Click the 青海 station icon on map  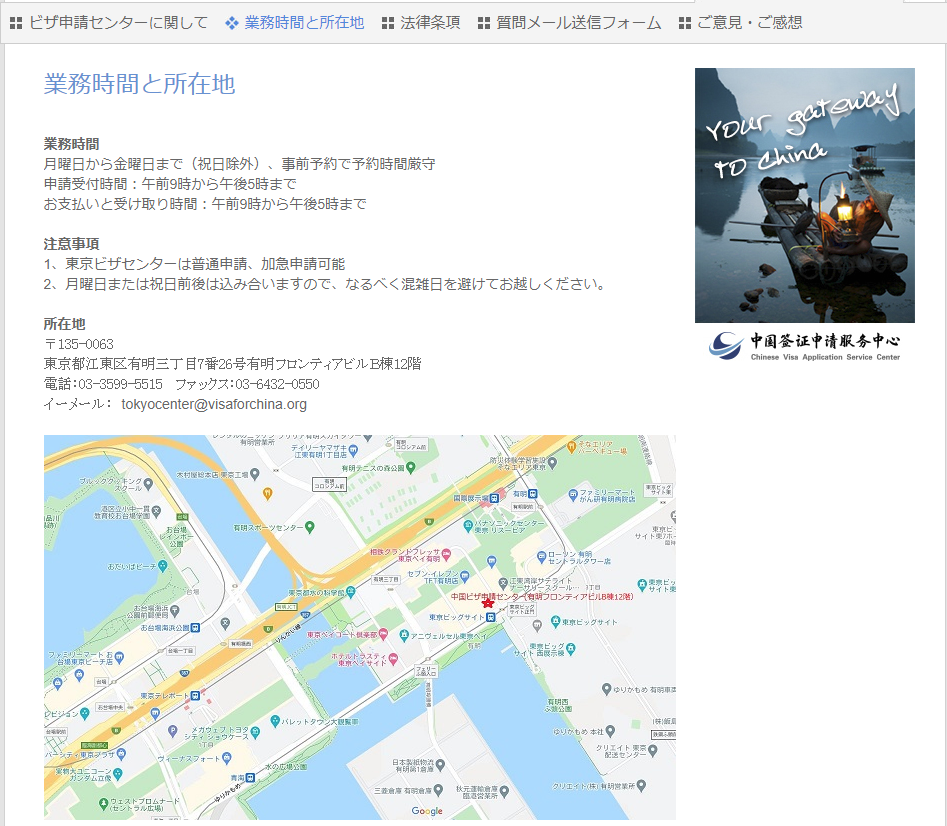(x=249, y=778)
